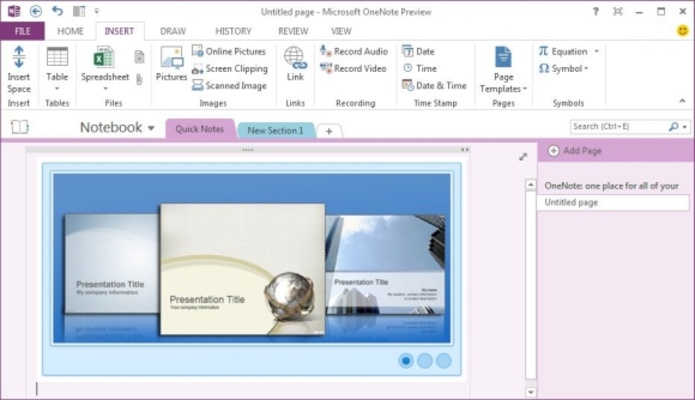Collapse the ribbon

682,101
